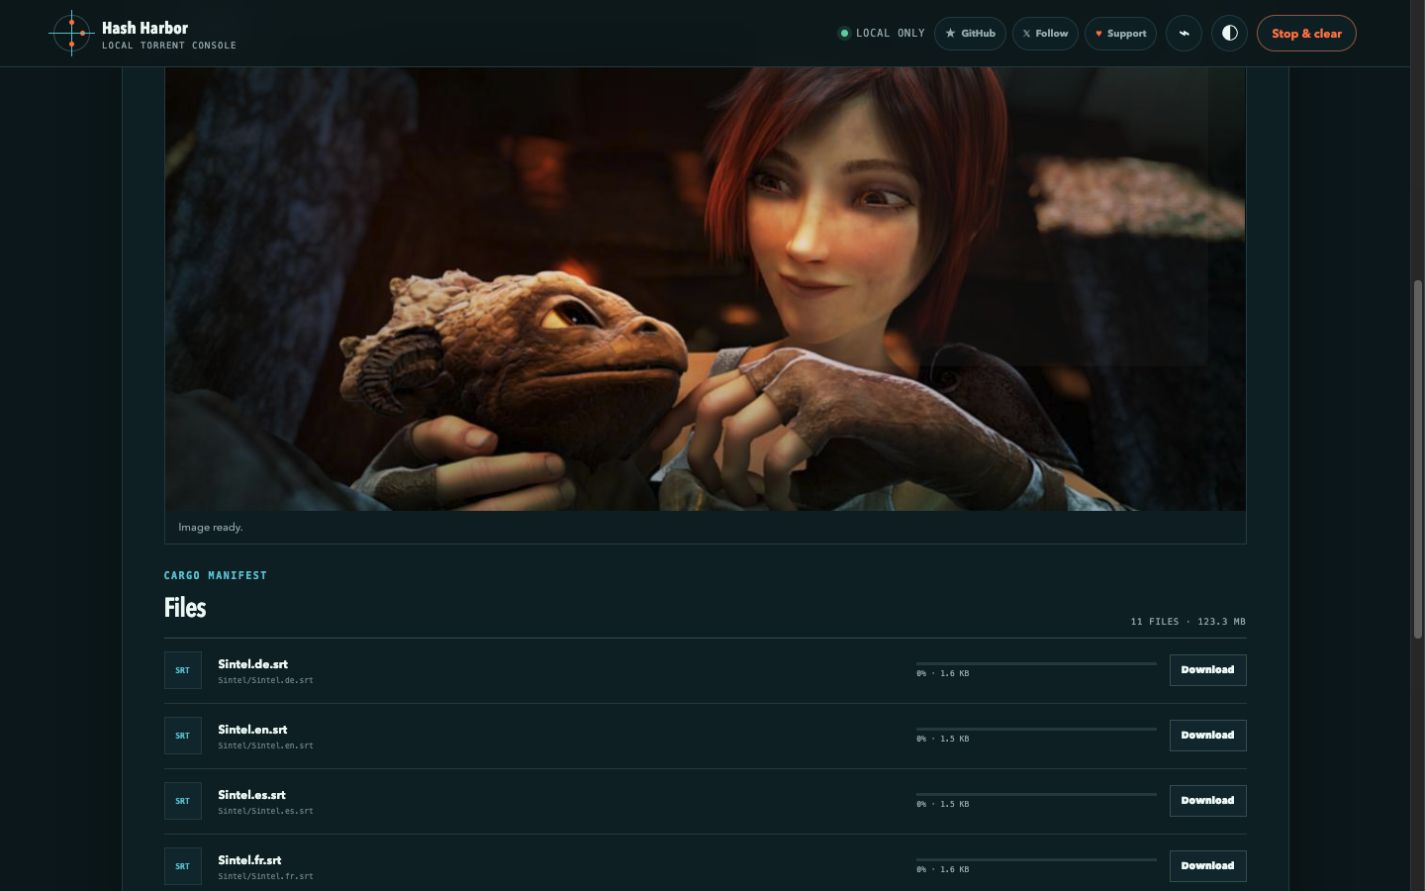This screenshot has width=1425, height=891.
Task: Download the Sintel.fr.srt file
Action: (1207, 866)
